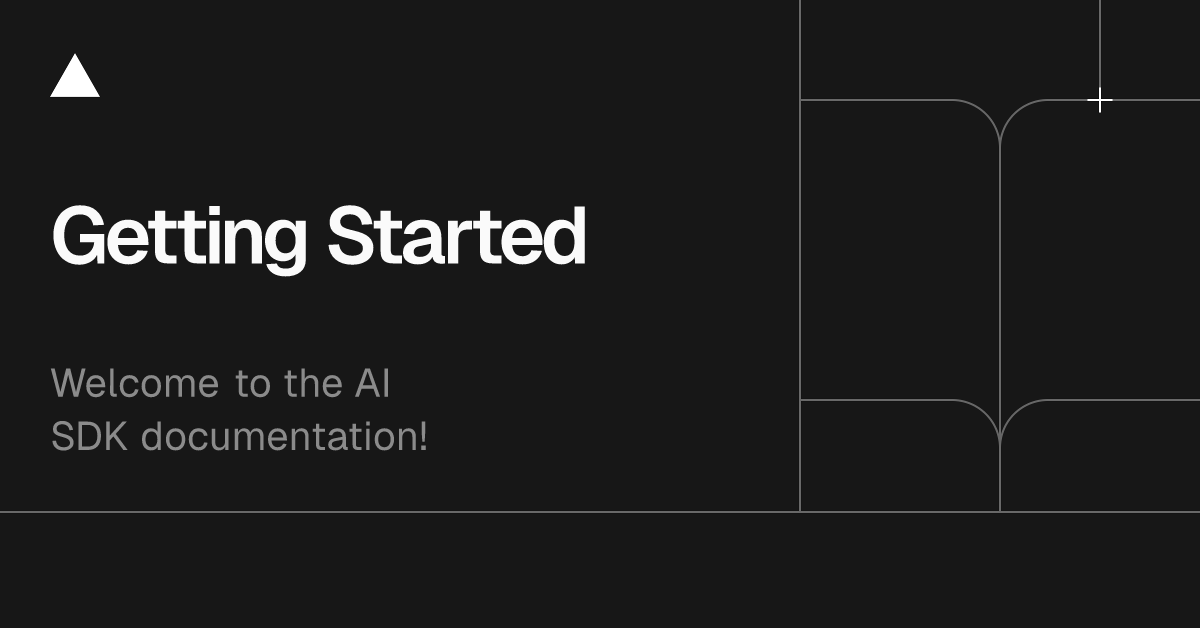The width and height of the screenshot is (1200, 628).
Task: Click the full-width horizontal divider line
Action: click(x=600, y=511)
